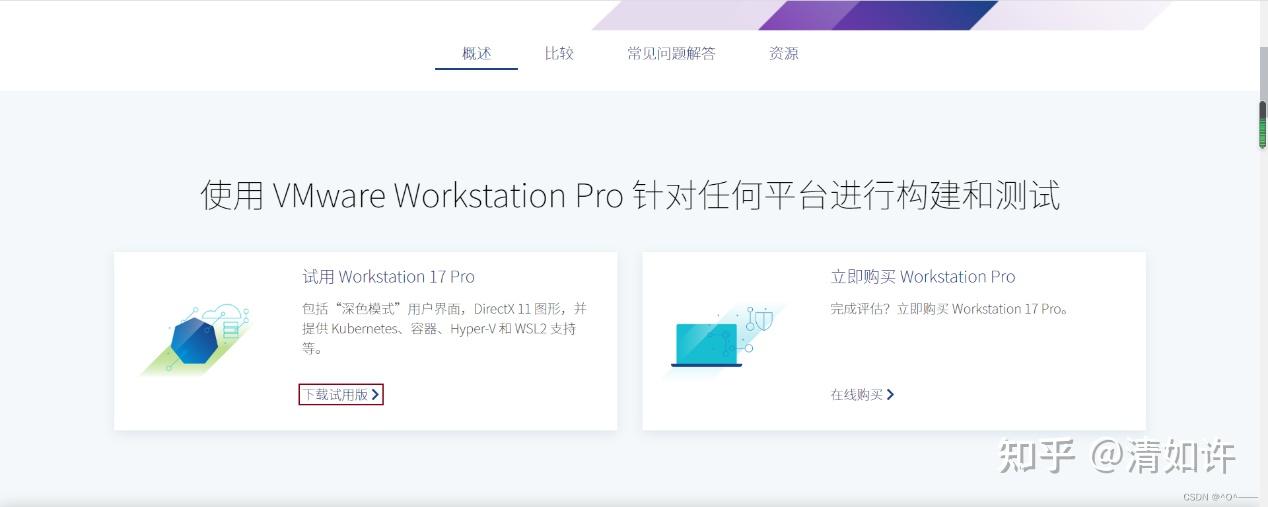Click the 下载试用版 link
This screenshot has height=507, width=1268.
[x=341, y=395]
